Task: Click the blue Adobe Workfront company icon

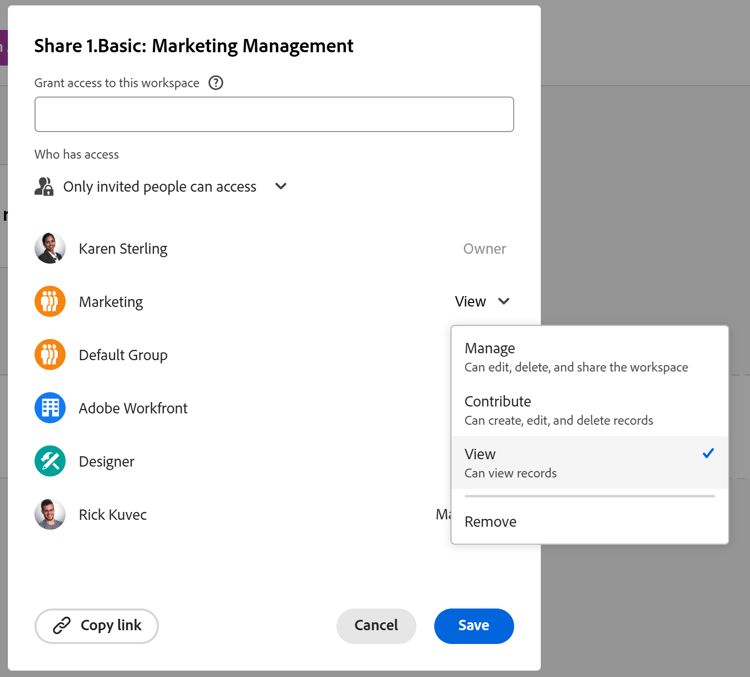Action: coord(50,408)
